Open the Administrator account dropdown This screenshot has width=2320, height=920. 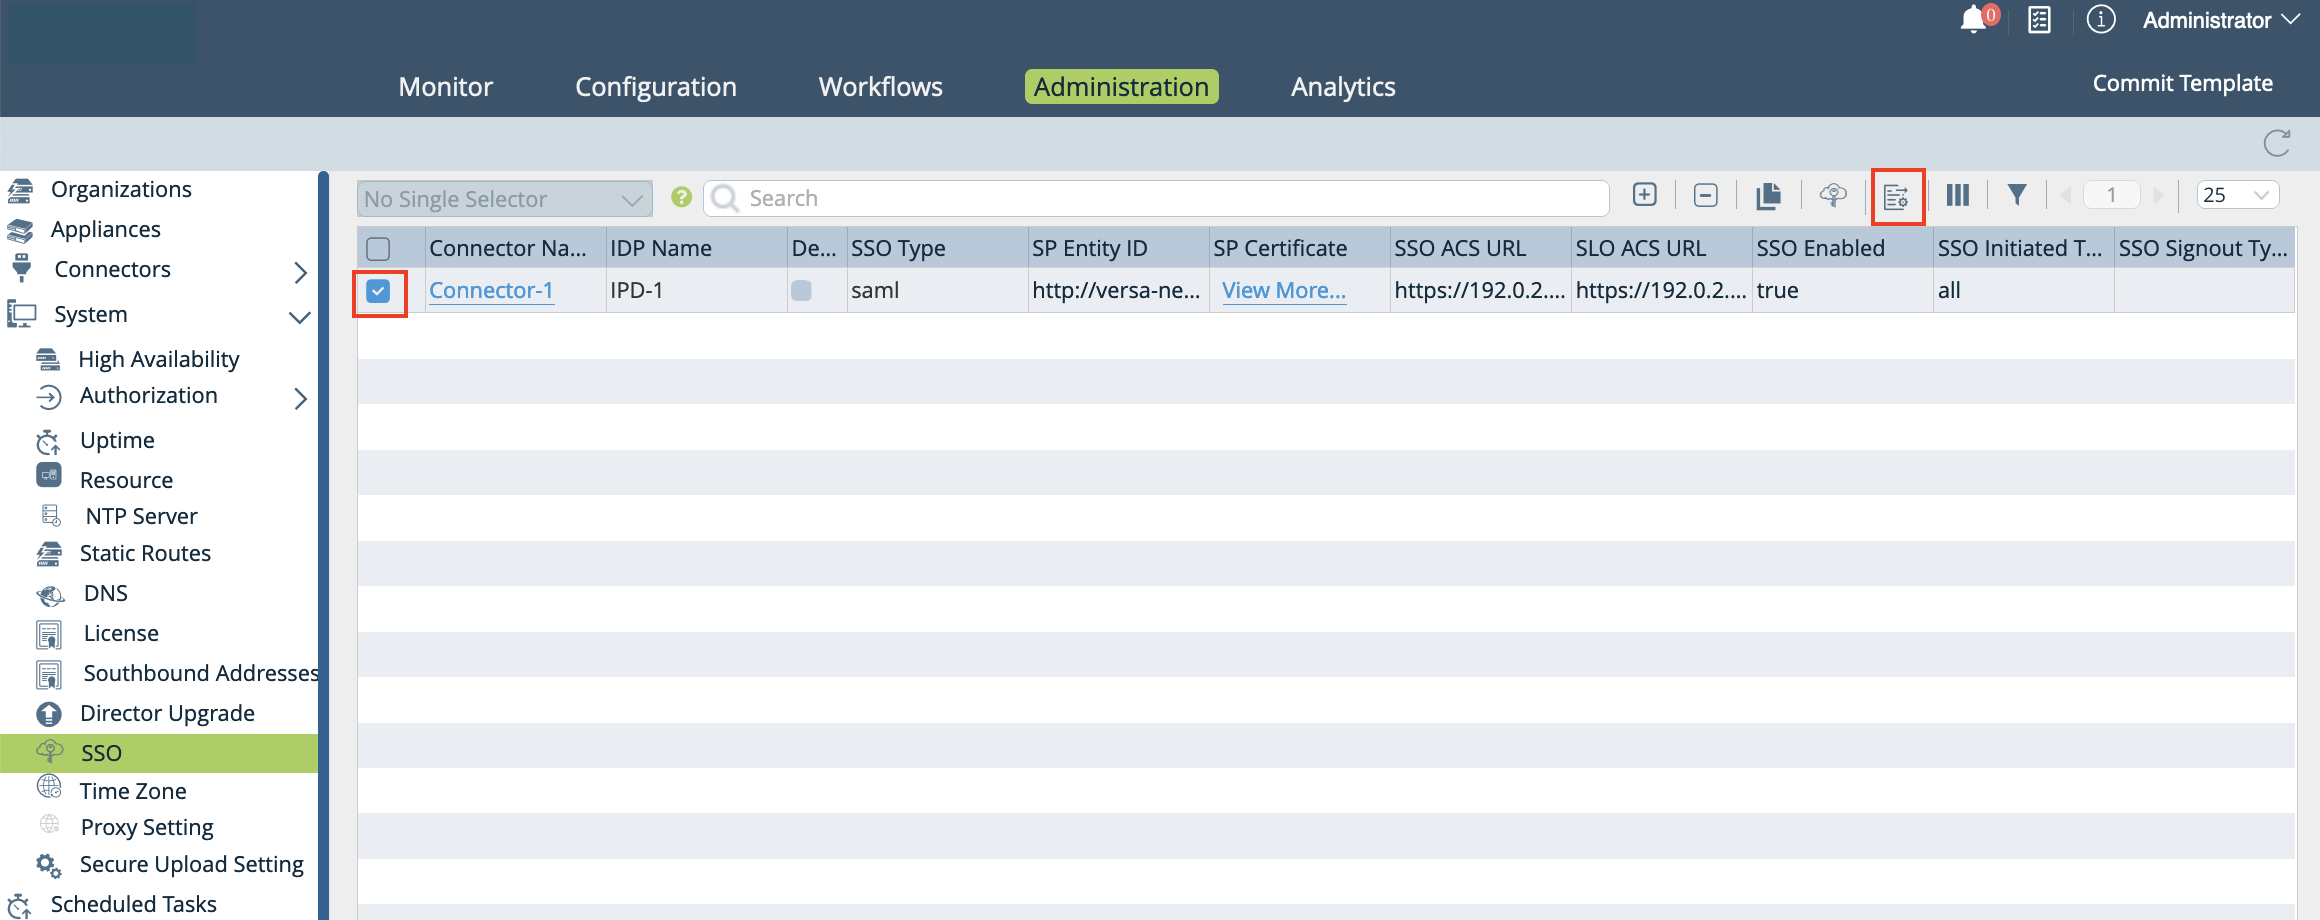[x=2218, y=19]
